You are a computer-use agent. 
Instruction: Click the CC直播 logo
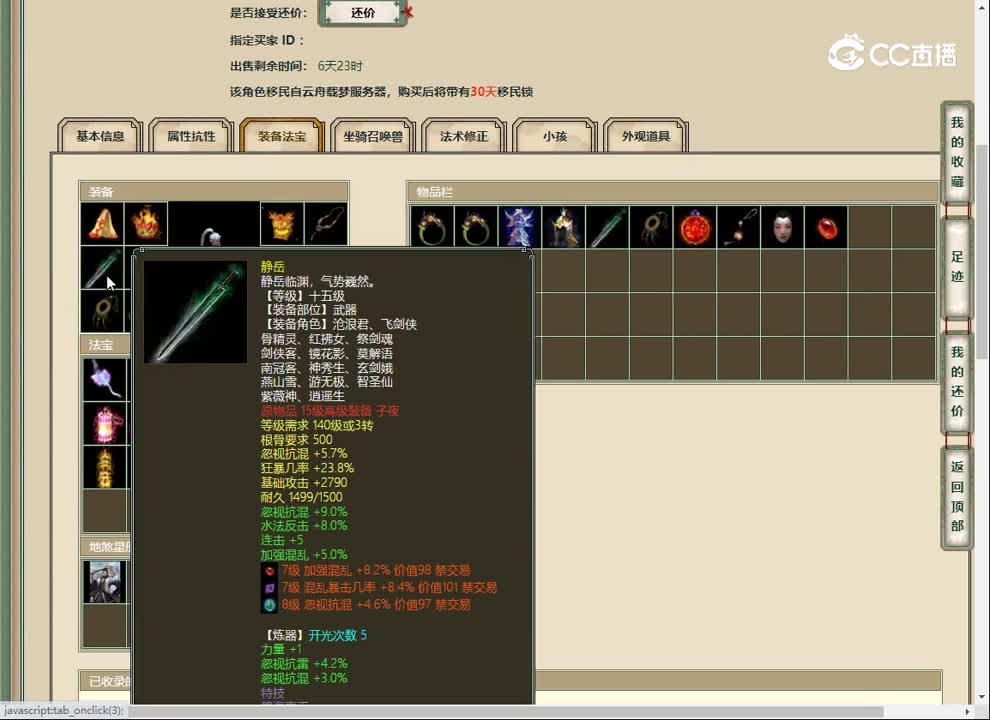pos(886,52)
